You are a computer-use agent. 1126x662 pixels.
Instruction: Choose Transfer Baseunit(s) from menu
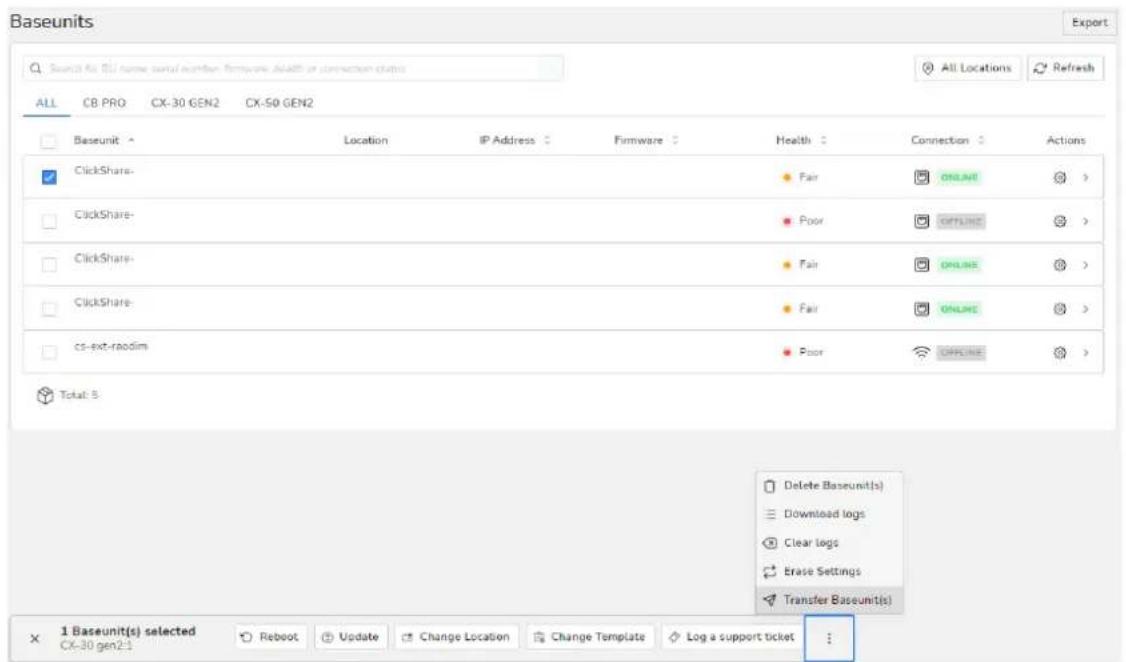[829, 600]
